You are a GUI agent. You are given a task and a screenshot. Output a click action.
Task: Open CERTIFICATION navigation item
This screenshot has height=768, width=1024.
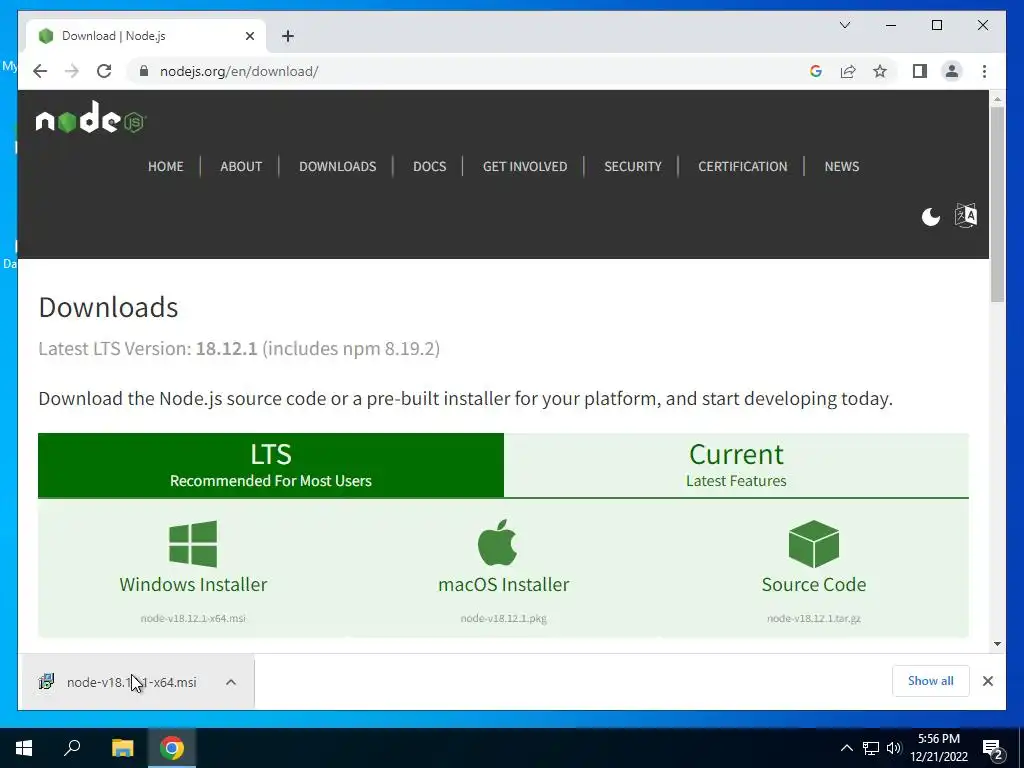[x=743, y=167]
